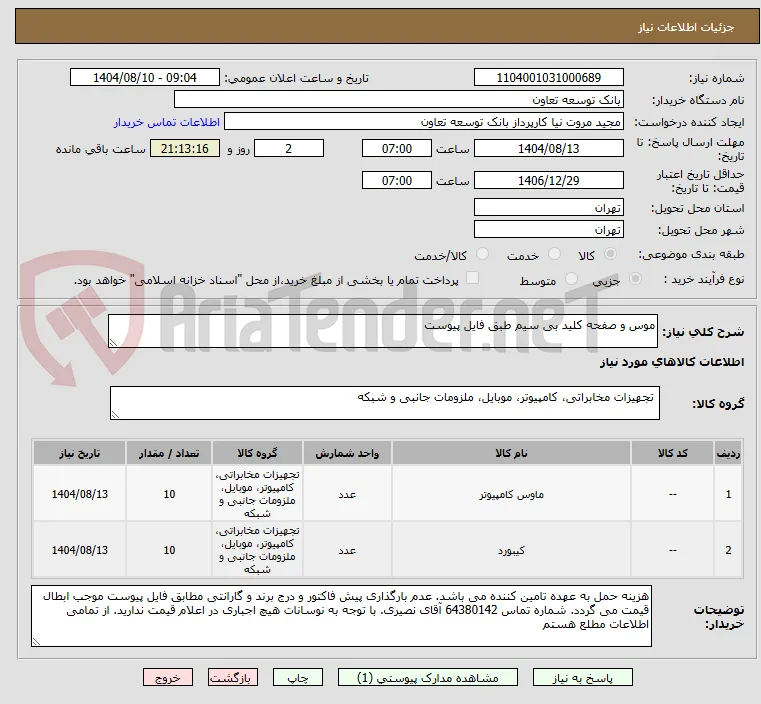Viewport: 761px width, 704px height.
Task: Click row number 2 cell
Action: [728, 550]
